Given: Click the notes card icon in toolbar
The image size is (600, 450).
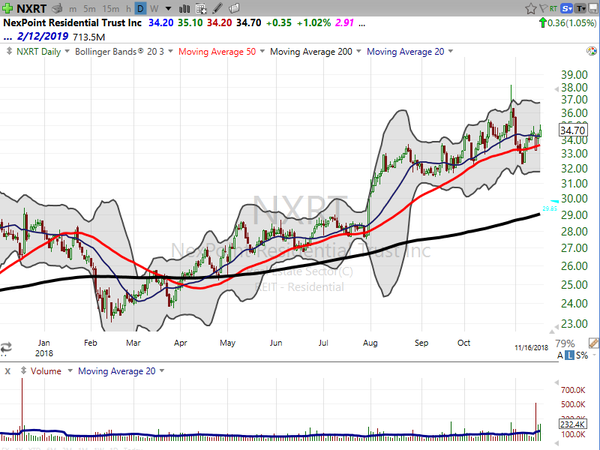Looking at the screenshot, I should pyautogui.click(x=234, y=8).
